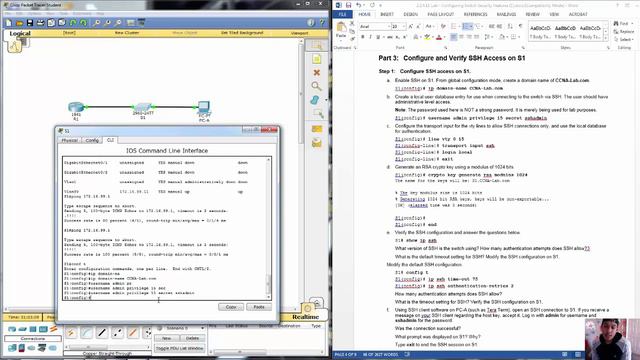Choose the Connections lightning category
Image resolution: width=640 pixels, height=360 pixels.
[53, 329]
